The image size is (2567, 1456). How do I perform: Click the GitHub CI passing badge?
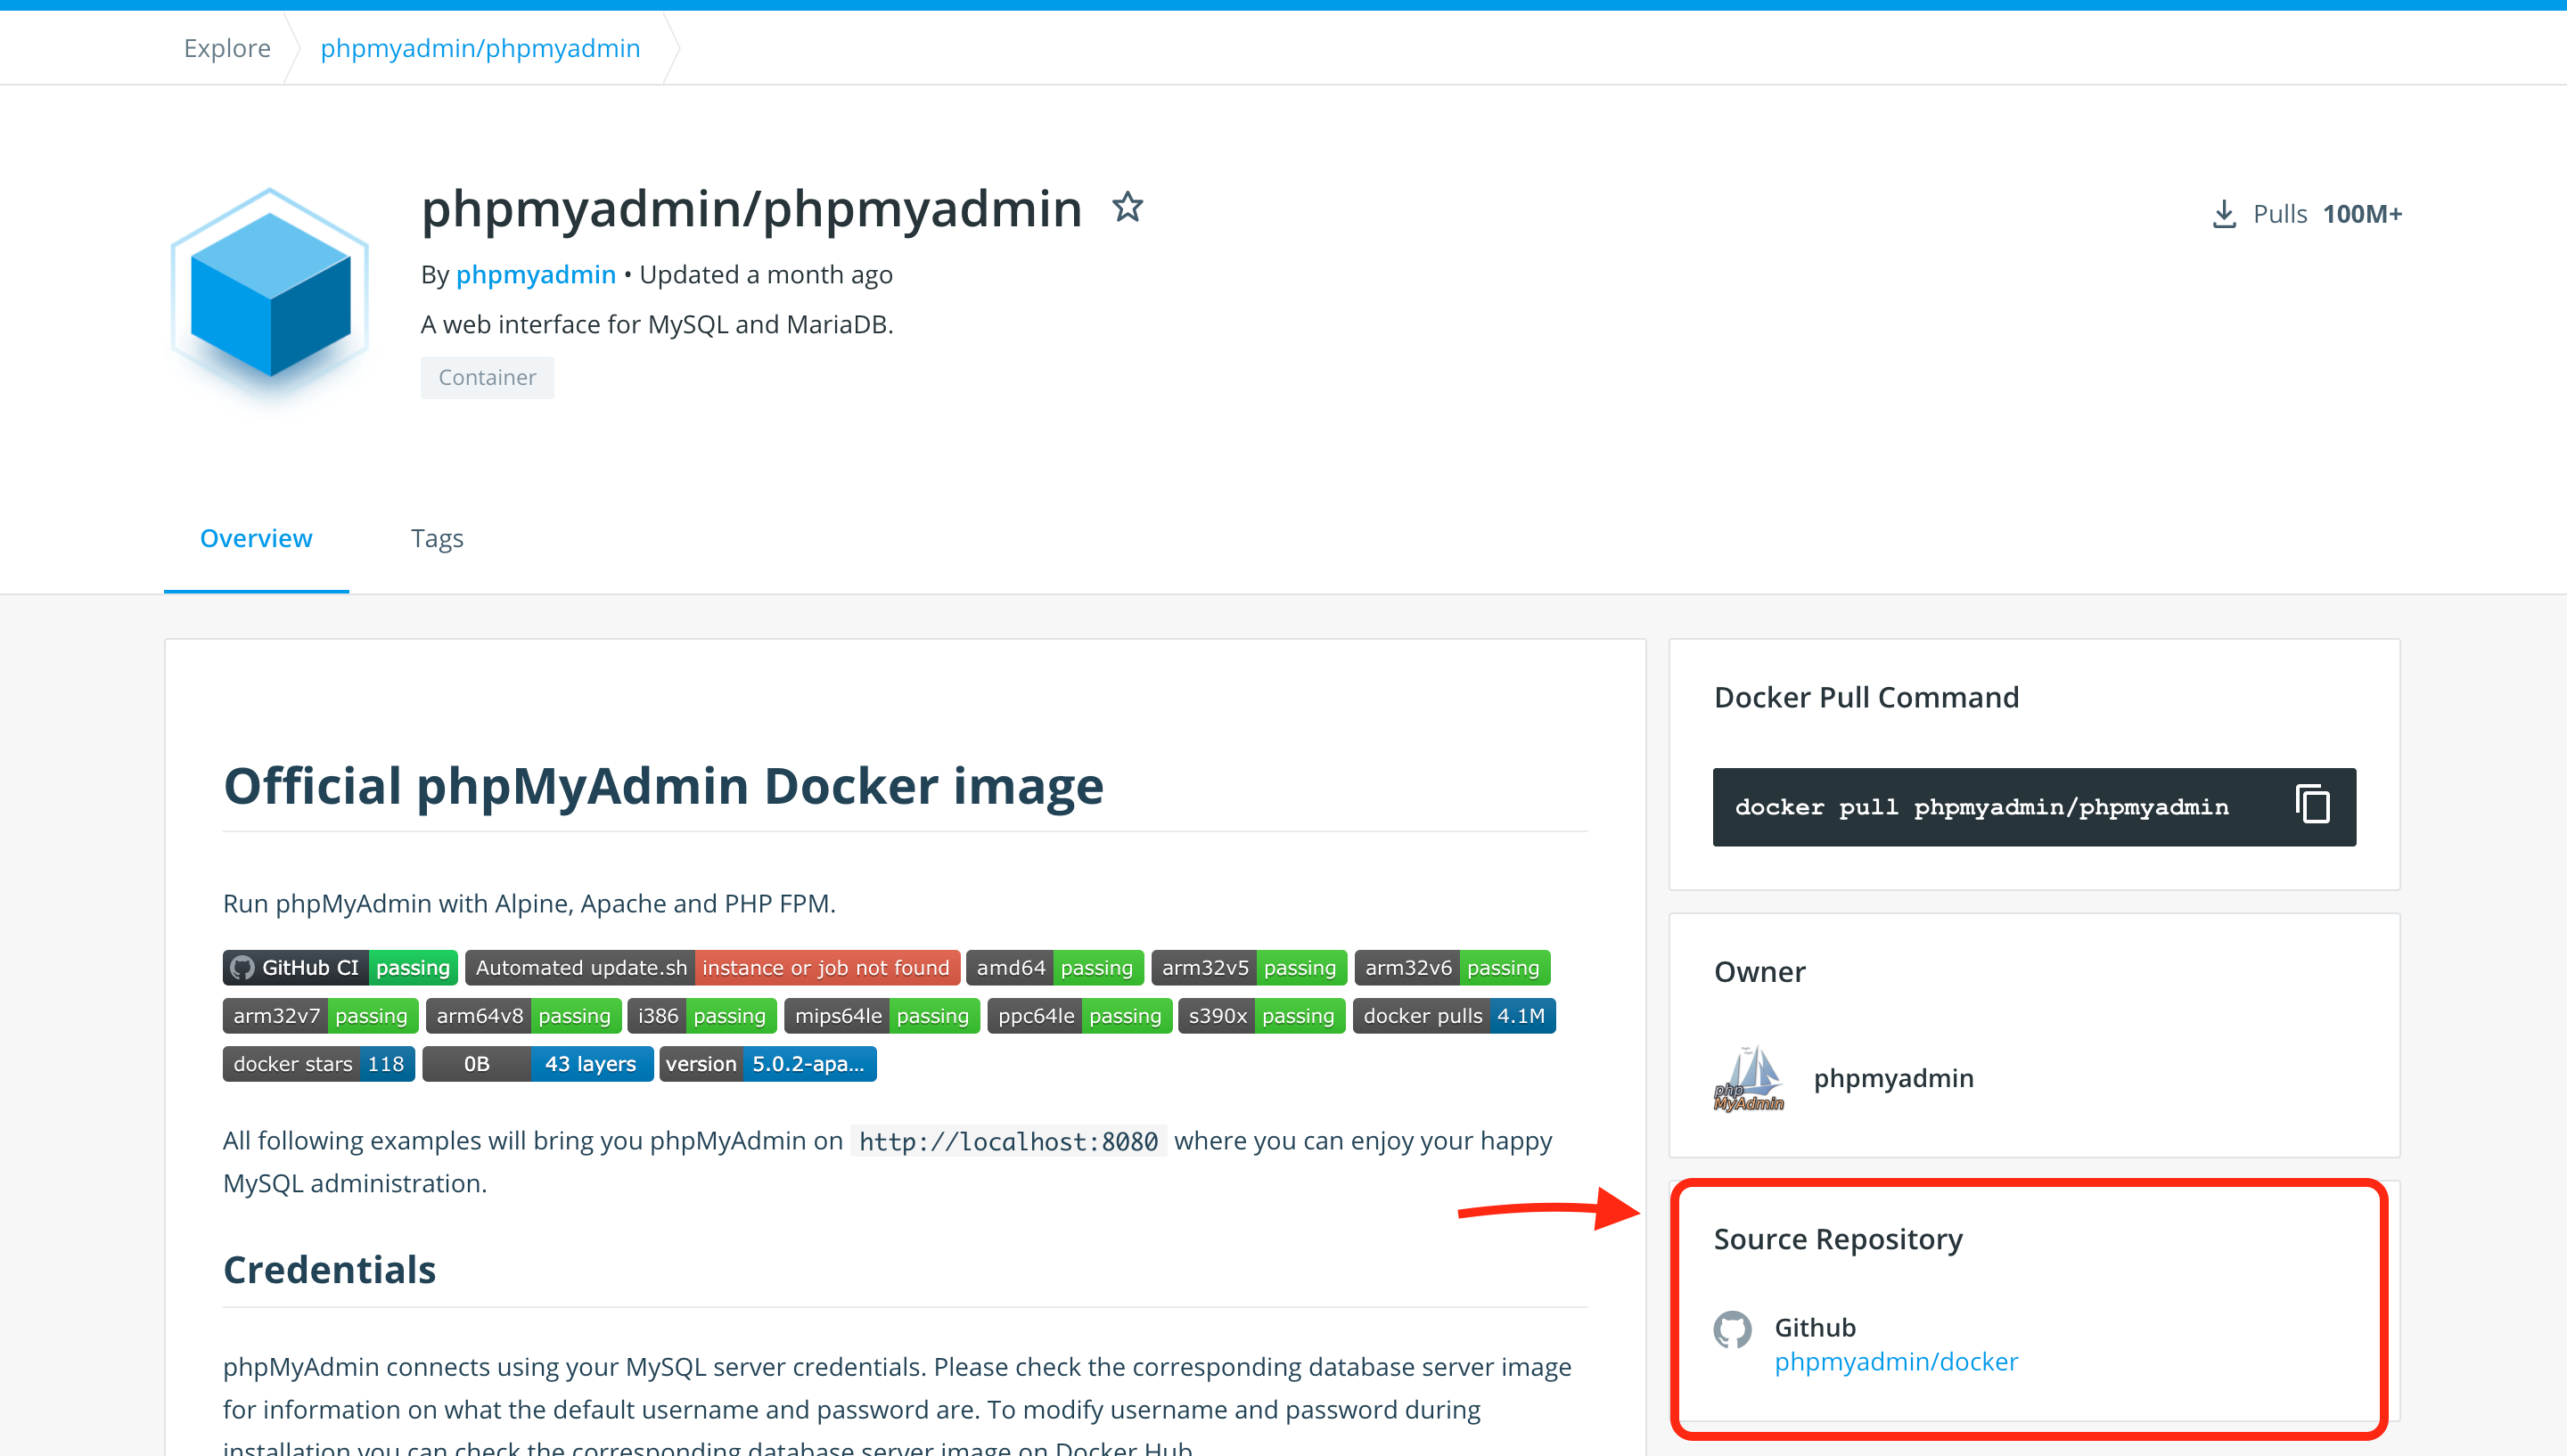[340, 967]
